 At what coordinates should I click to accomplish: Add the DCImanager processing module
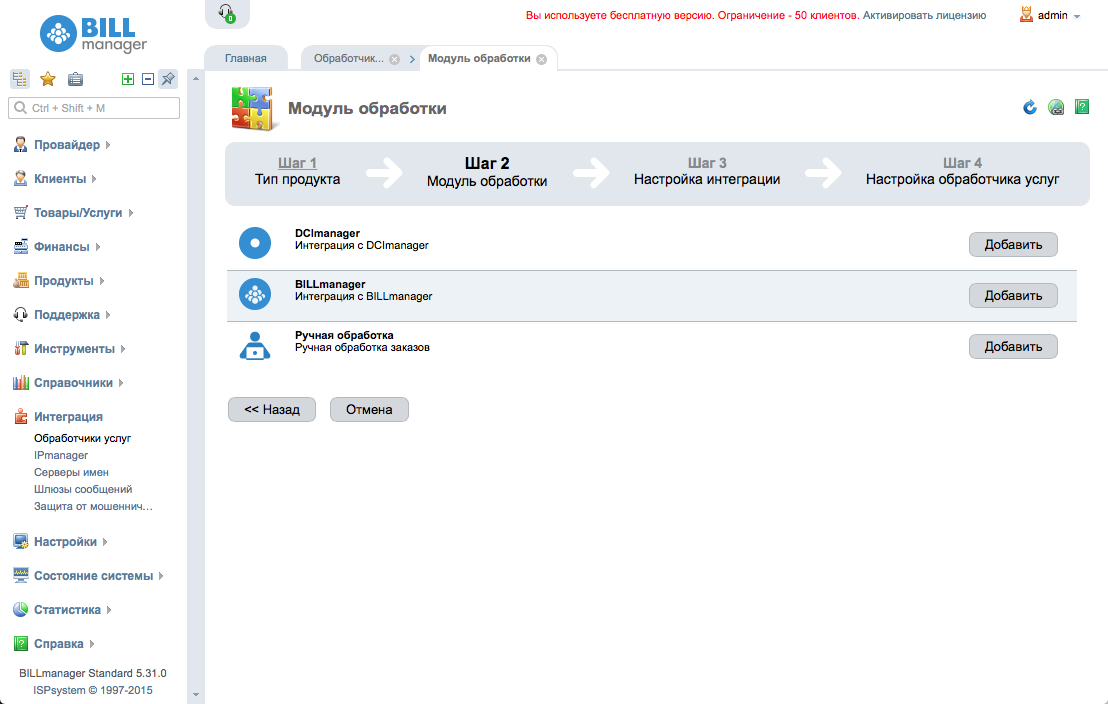[x=1013, y=245]
